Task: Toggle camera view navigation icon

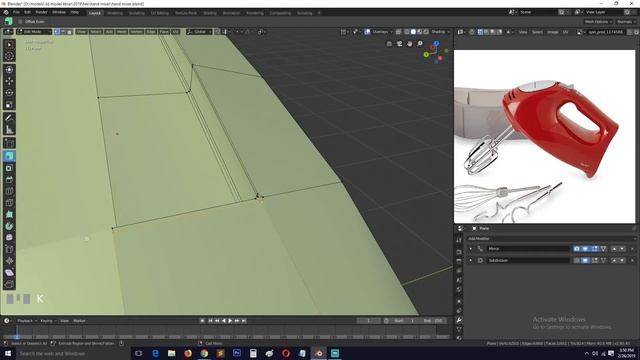Action: pyautogui.click(x=400, y=44)
